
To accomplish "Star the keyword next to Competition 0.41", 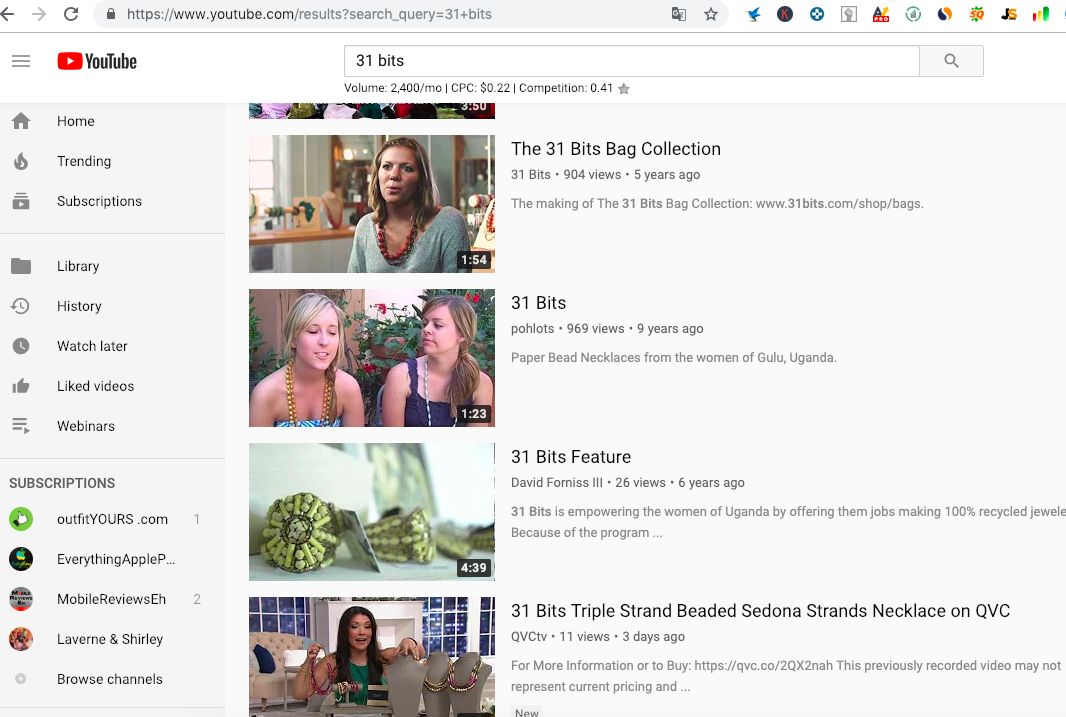I will (623, 88).
